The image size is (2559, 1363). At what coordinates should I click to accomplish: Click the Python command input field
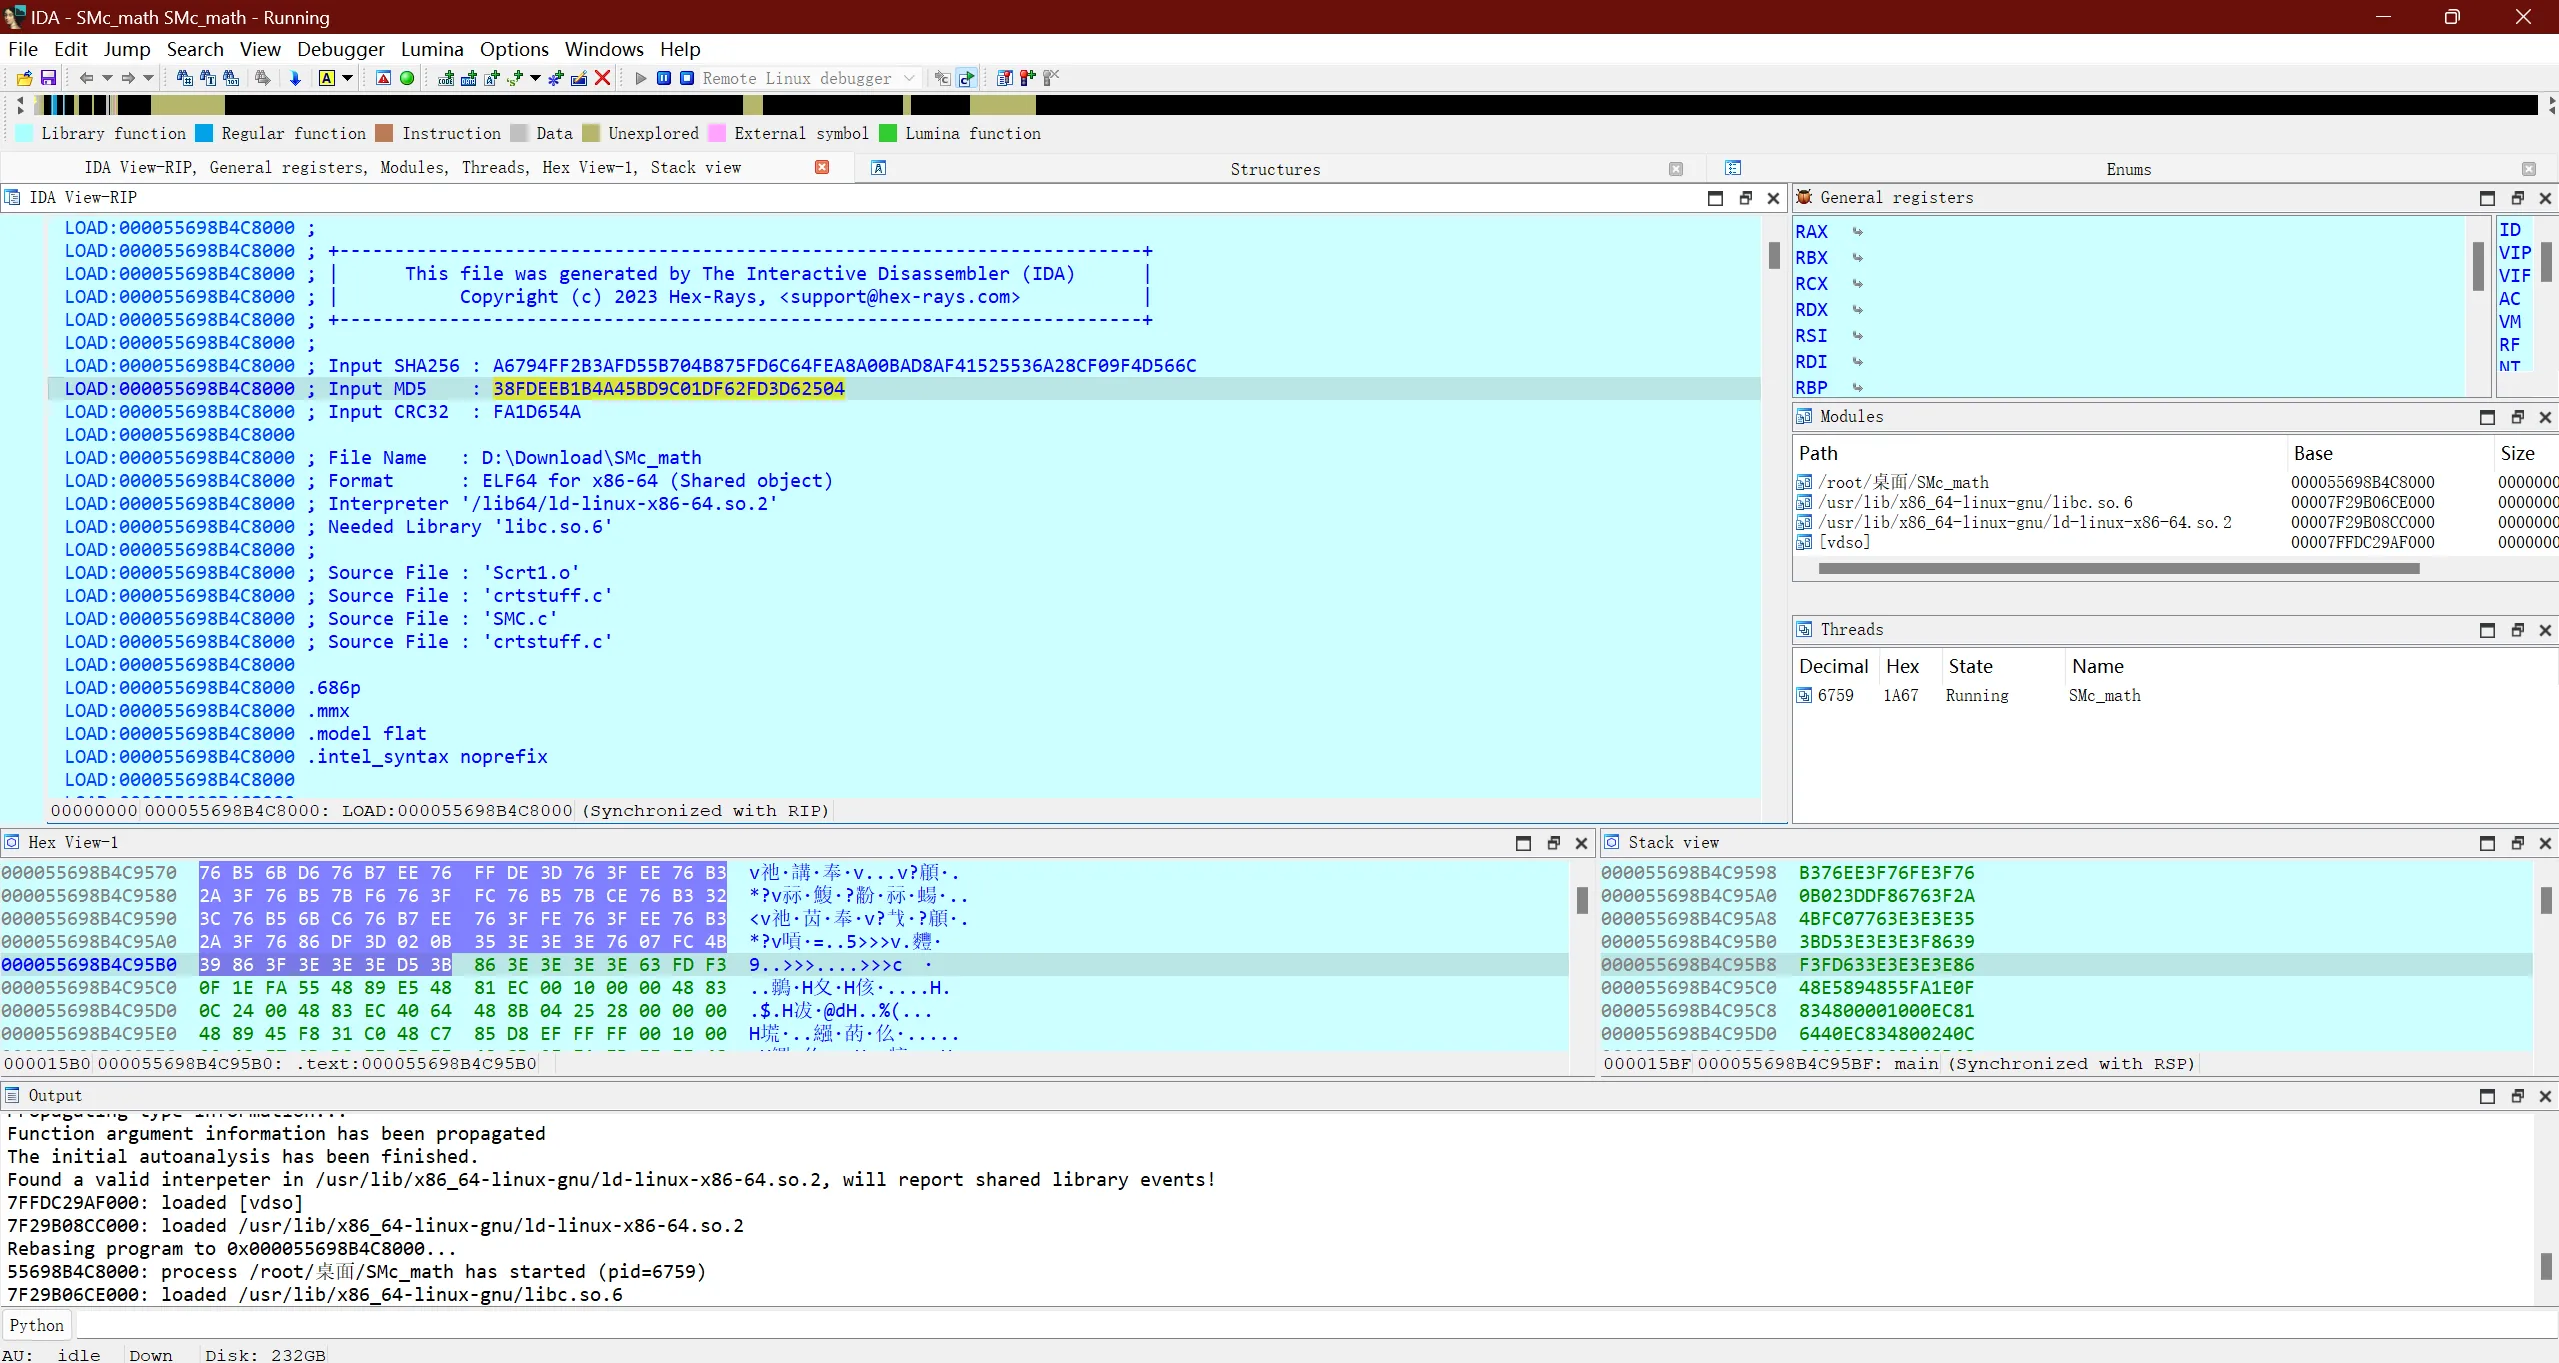coord(1300,1325)
